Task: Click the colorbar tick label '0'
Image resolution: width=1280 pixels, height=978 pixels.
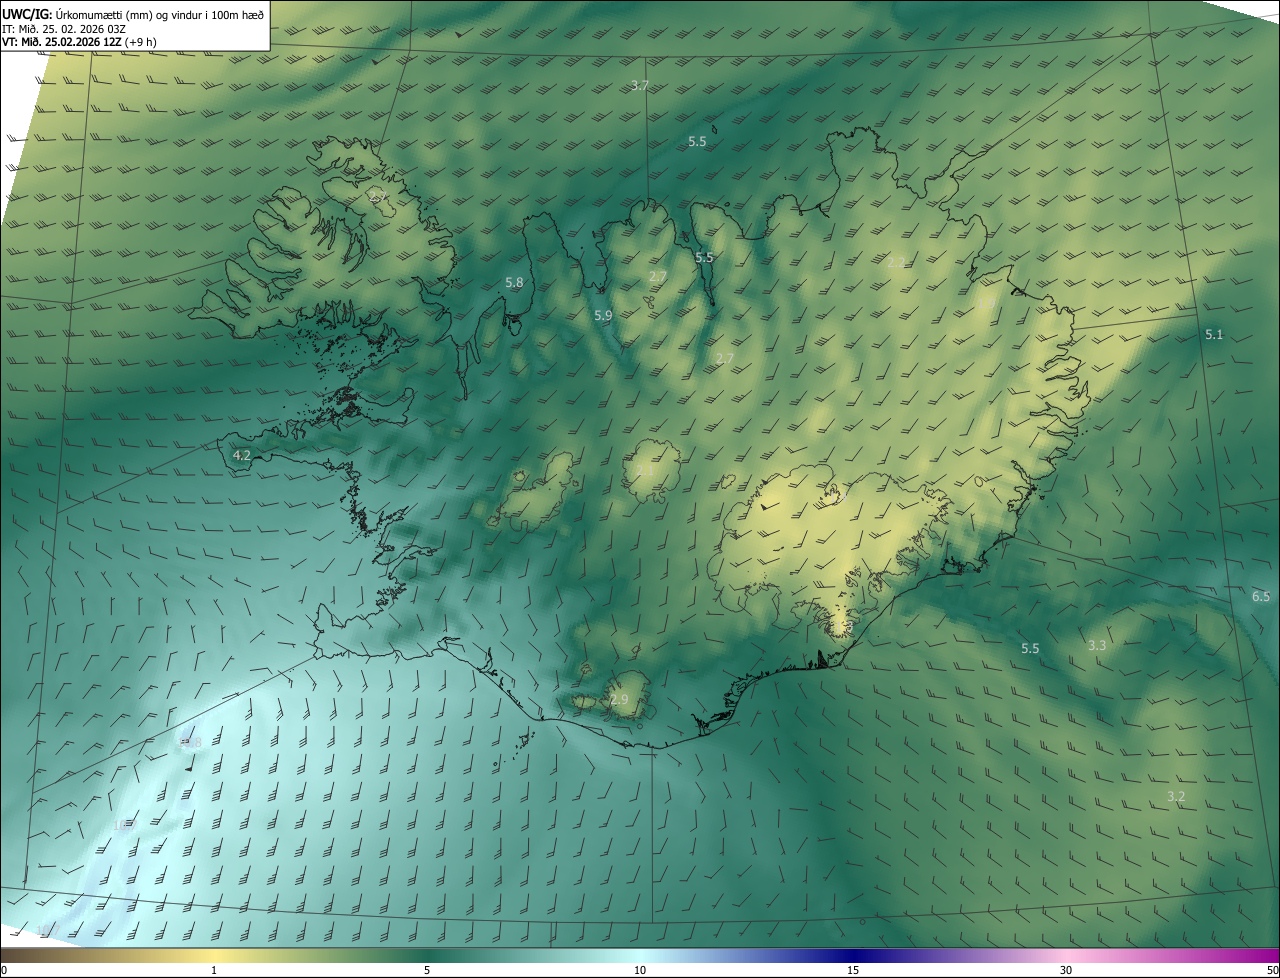Action: tap(4, 970)
